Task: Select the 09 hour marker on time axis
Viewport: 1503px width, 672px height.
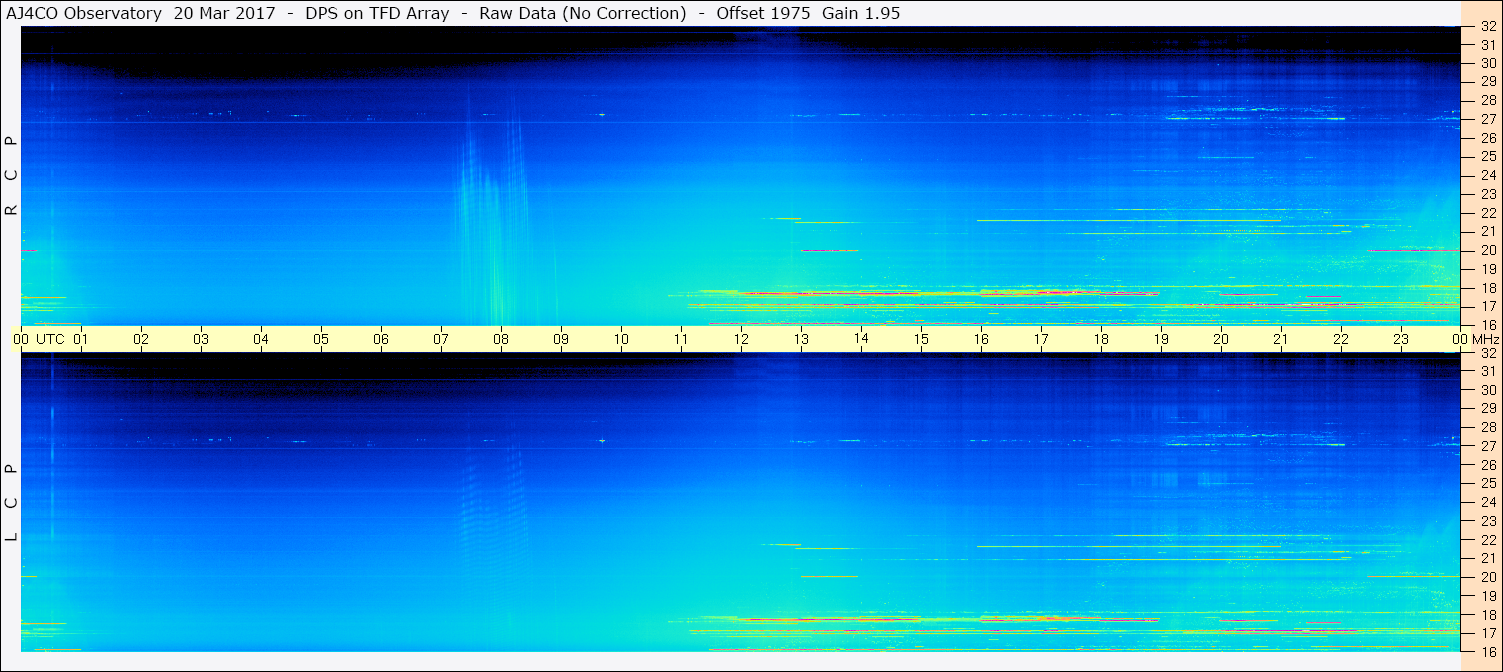Action: (561, 339)
